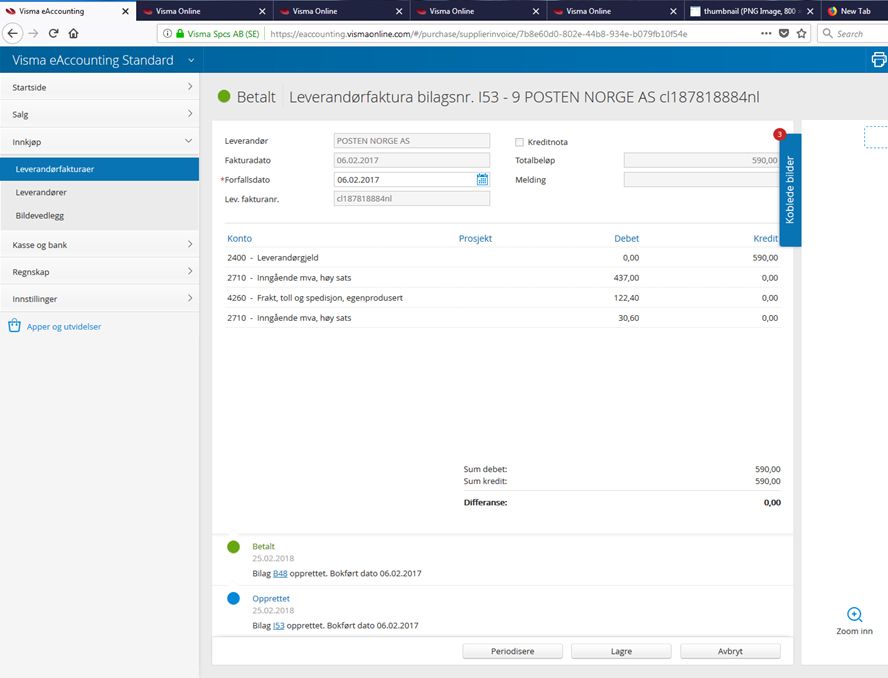
Task: Click the green padlock security icon
Action: coord(180,33)
